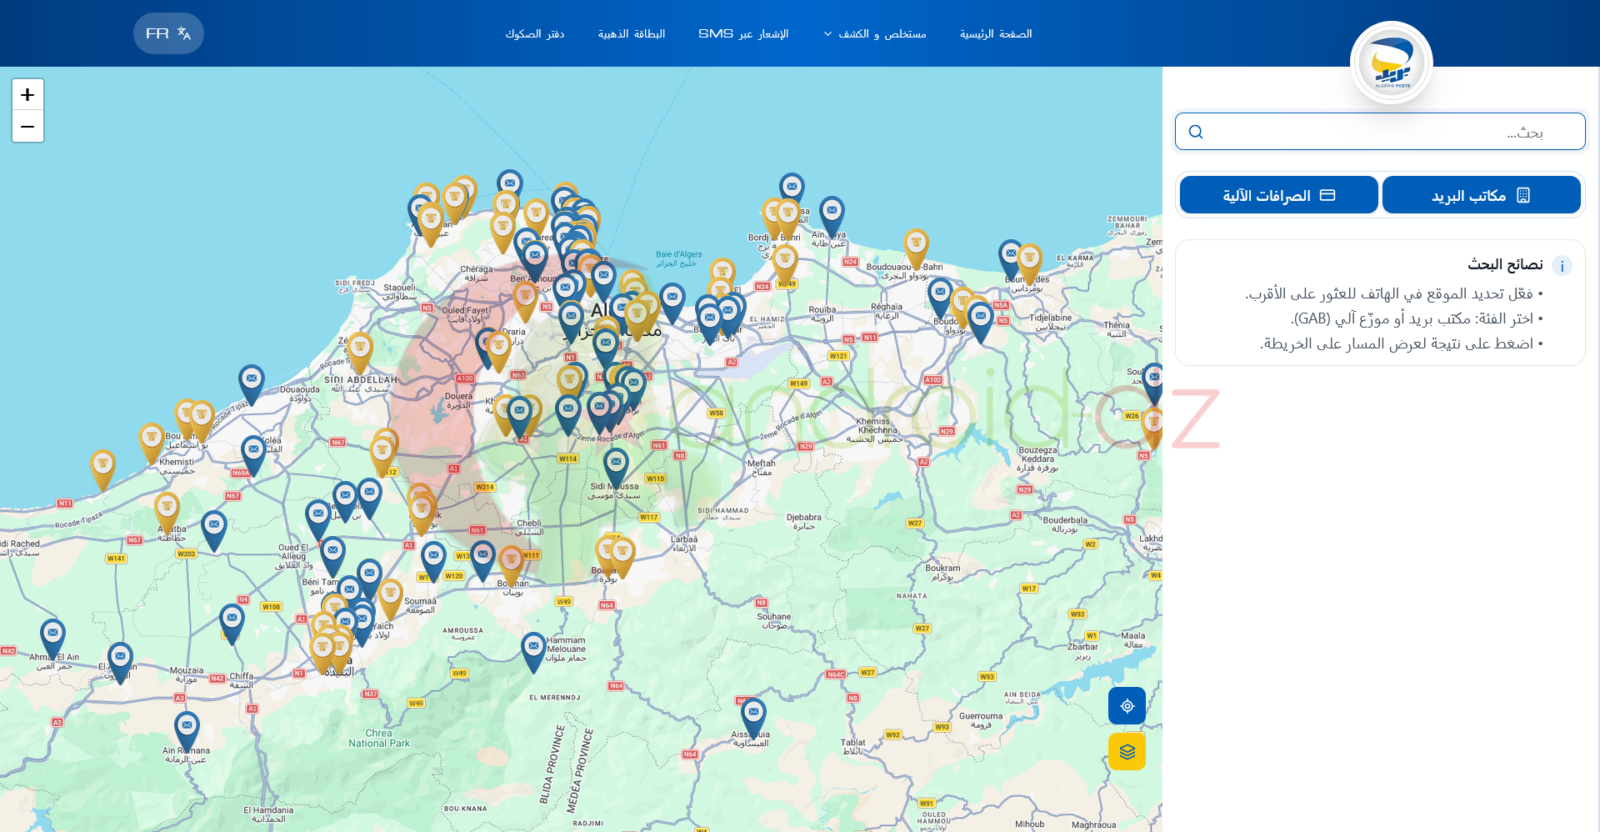Click the orange marker near Boudouaou El Bahri
Image resolution: width=1600 pixels, height=832 pixels.
[x=916, y=248]
